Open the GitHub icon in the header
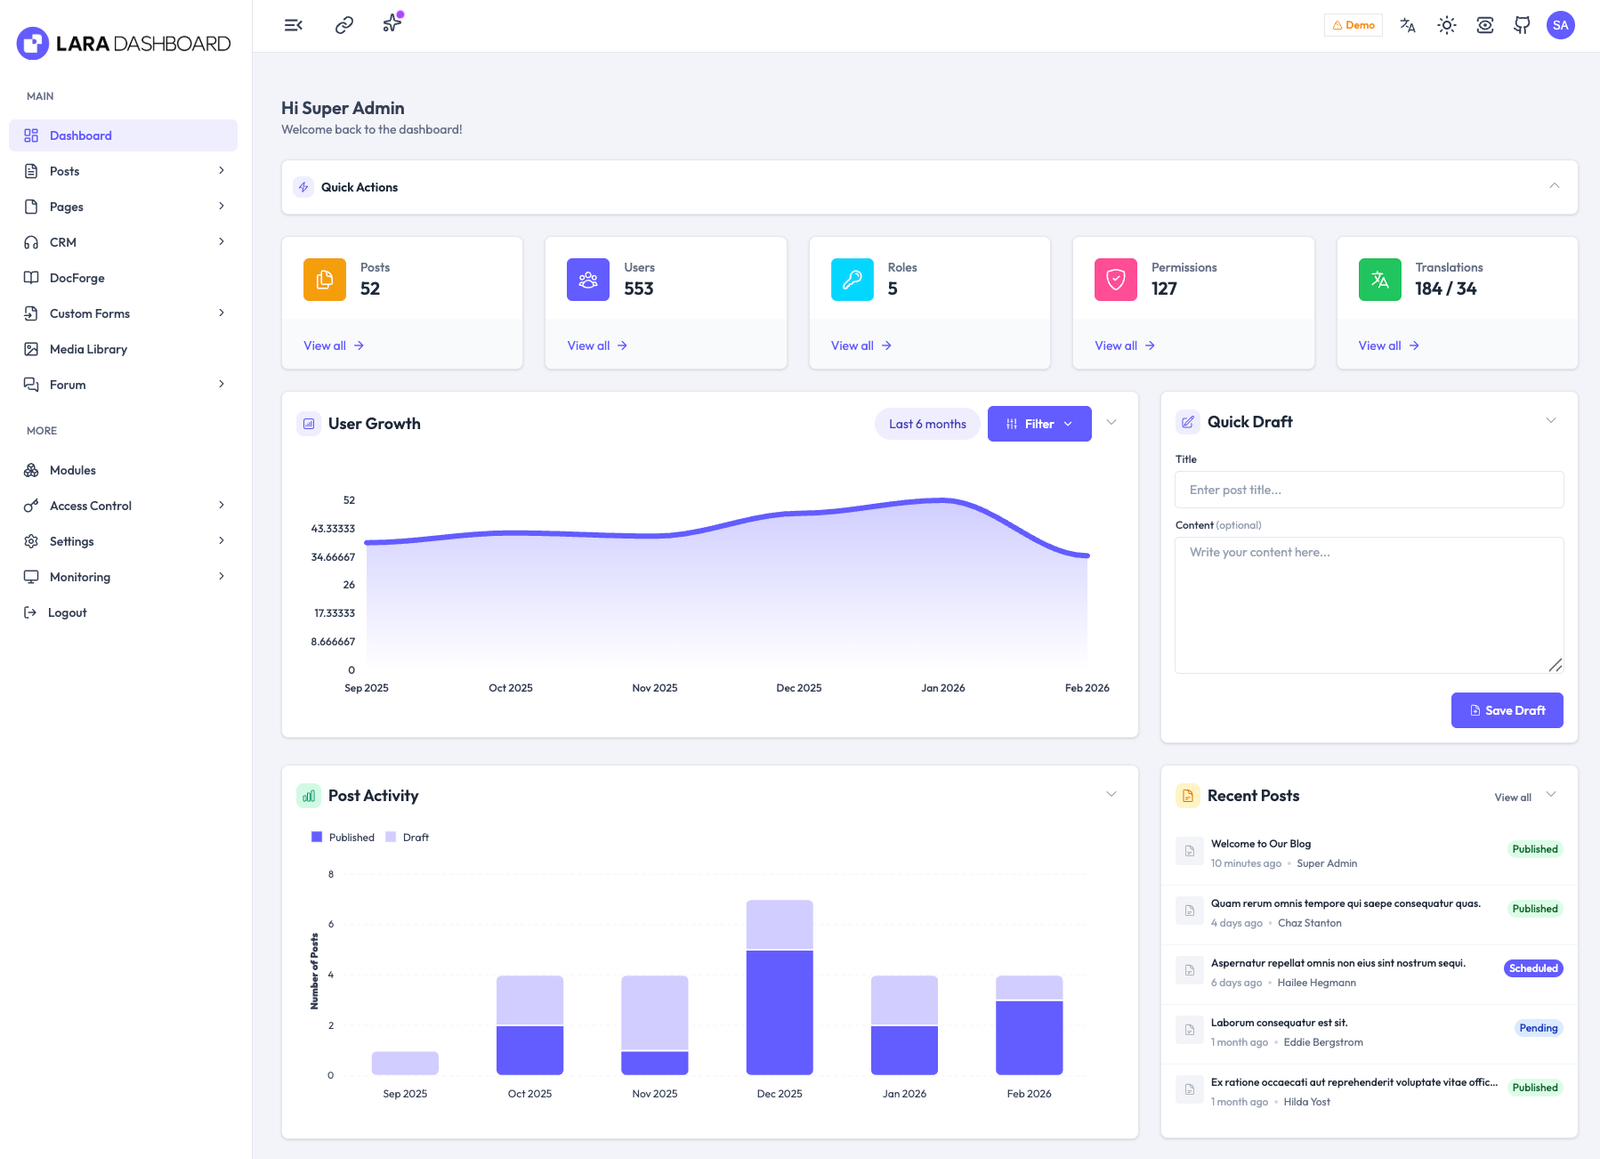The image size is (1600, 1159). [1521, 24]
